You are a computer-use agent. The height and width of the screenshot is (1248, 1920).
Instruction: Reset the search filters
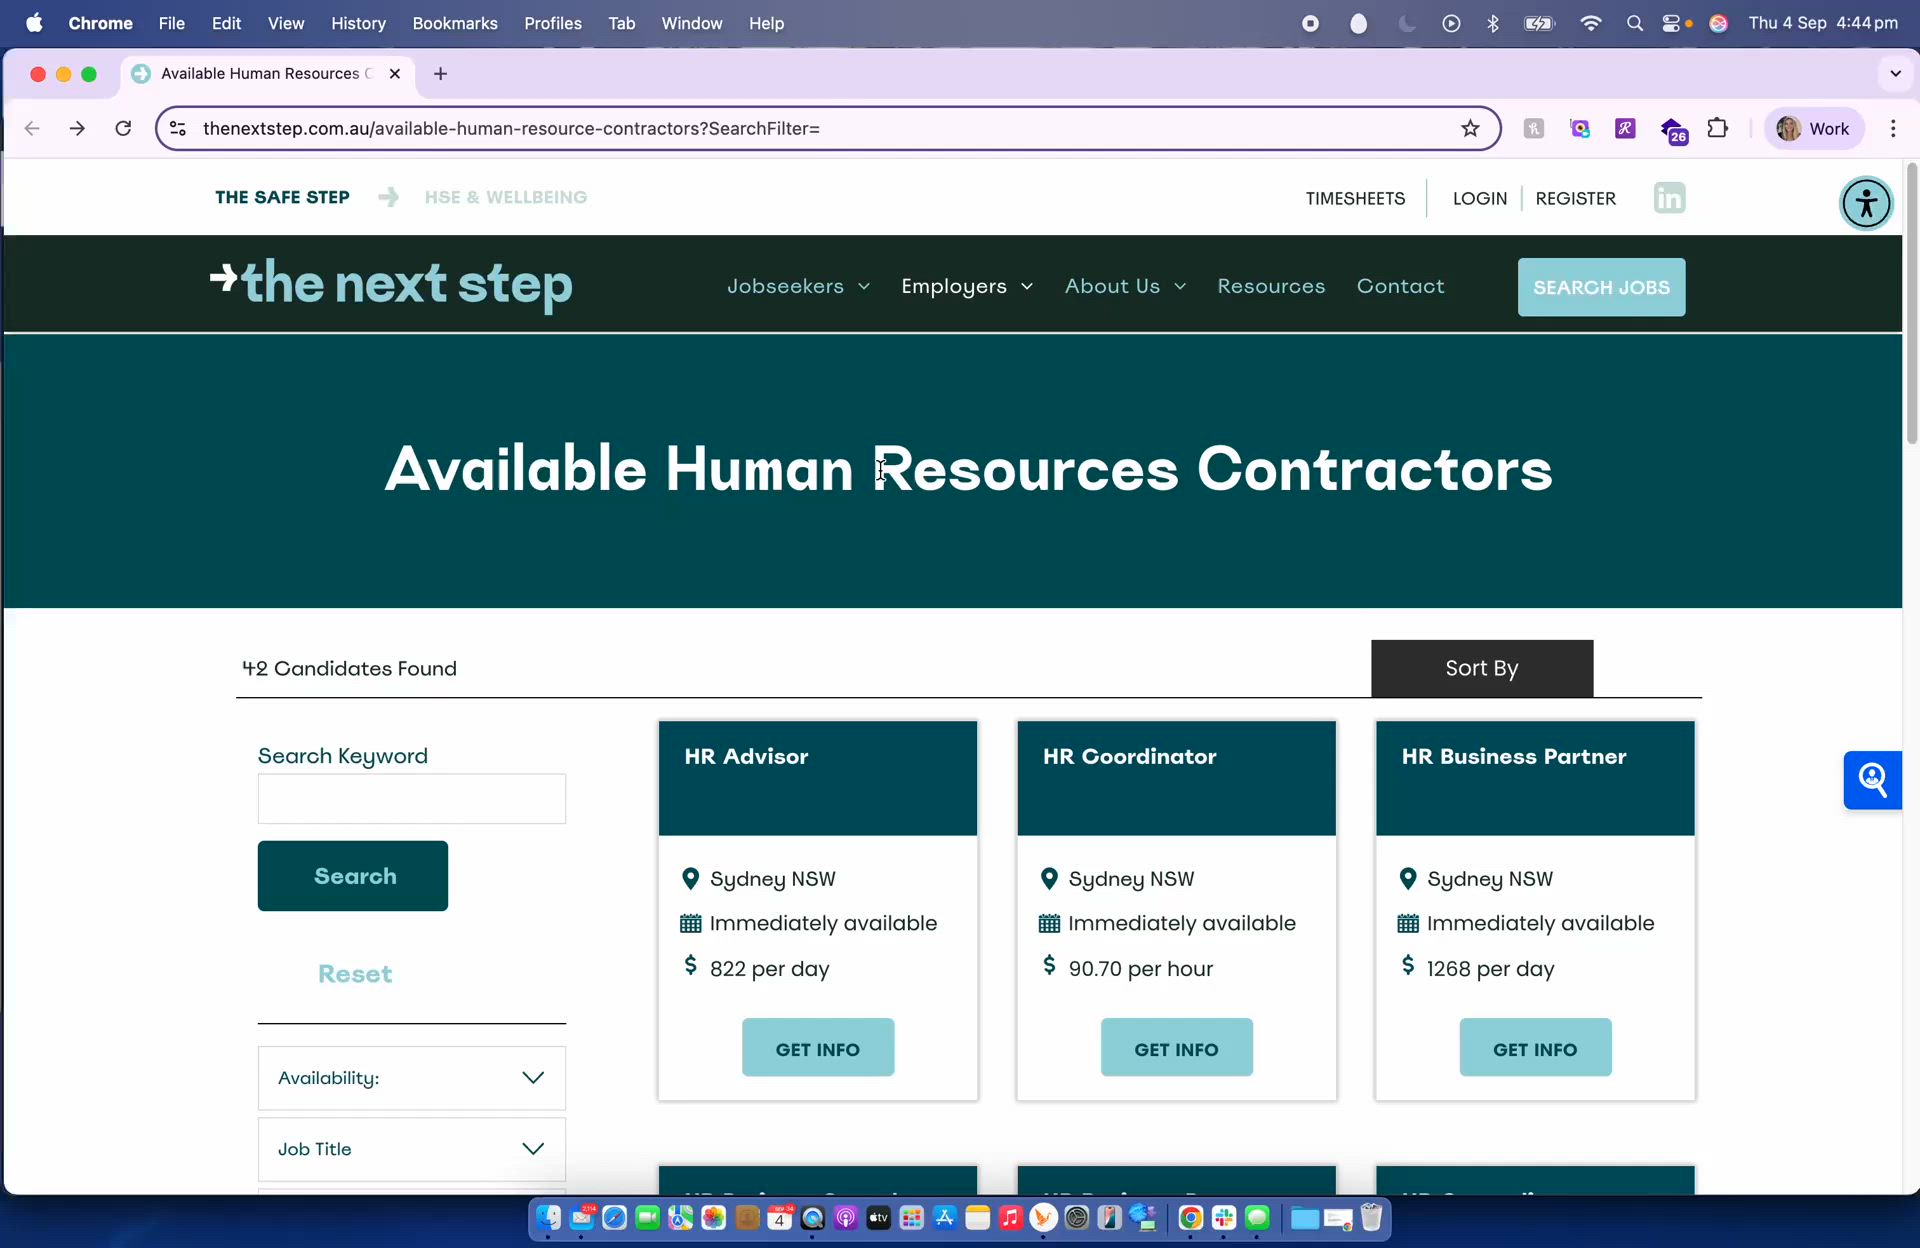click(x=355, y=974)
